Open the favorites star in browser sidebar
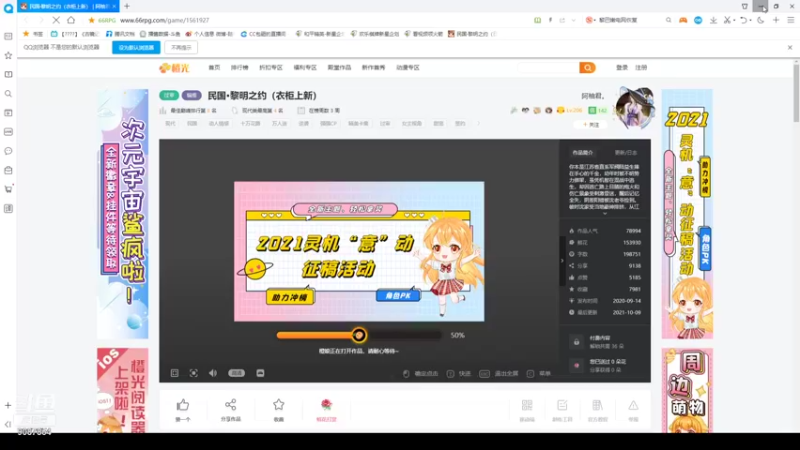This screenshot has height=450, width=800. 8,55
